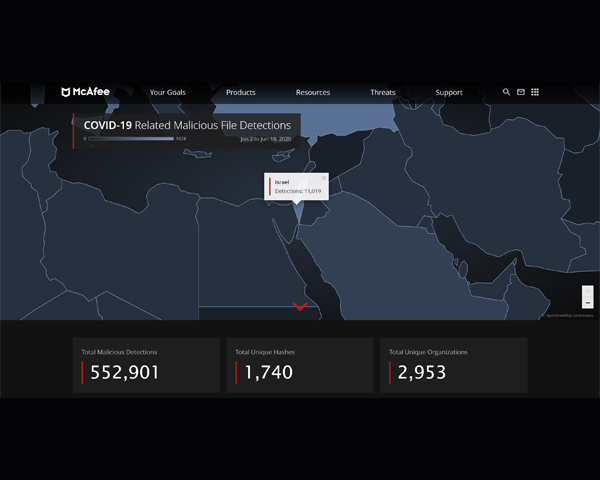
Task: Select the Total Unique Hashes card
Action: click(x=299, y=364)
